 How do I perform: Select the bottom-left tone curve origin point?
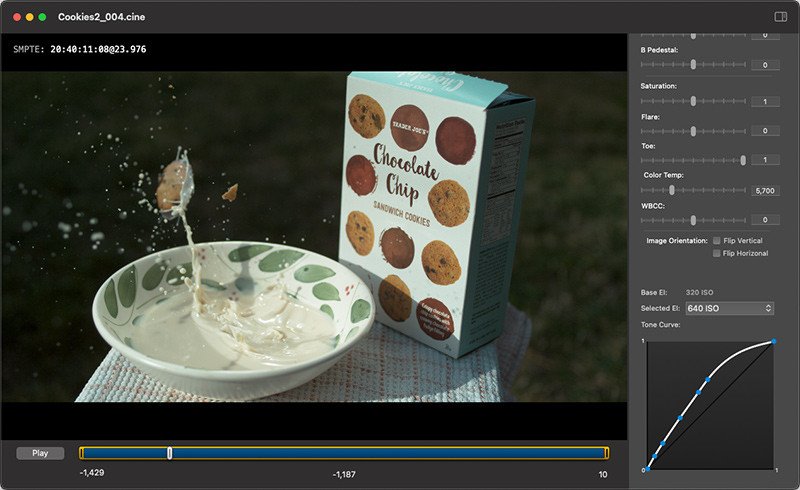pos(647,469)
